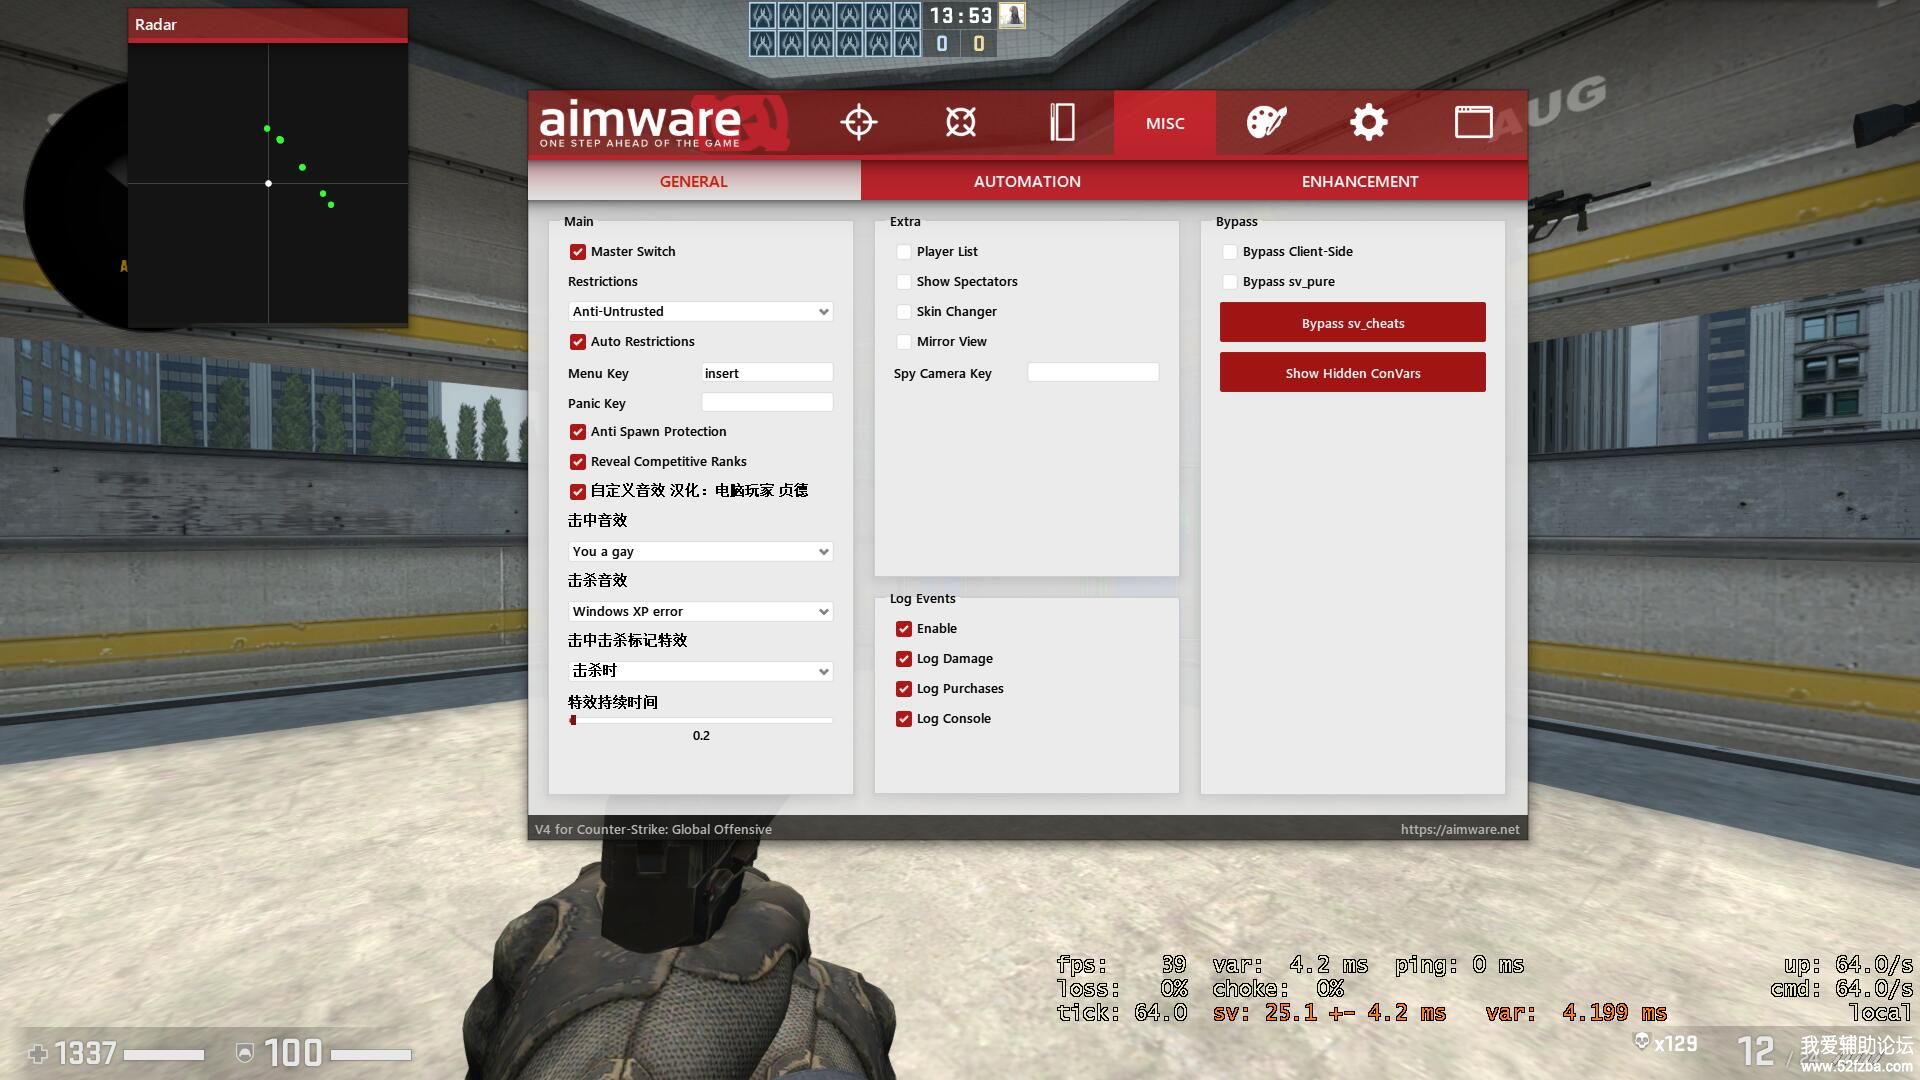Toggle Reveal Competitive Ranks checkbox
1920x1080 pixels.
(x=578, y=462)
